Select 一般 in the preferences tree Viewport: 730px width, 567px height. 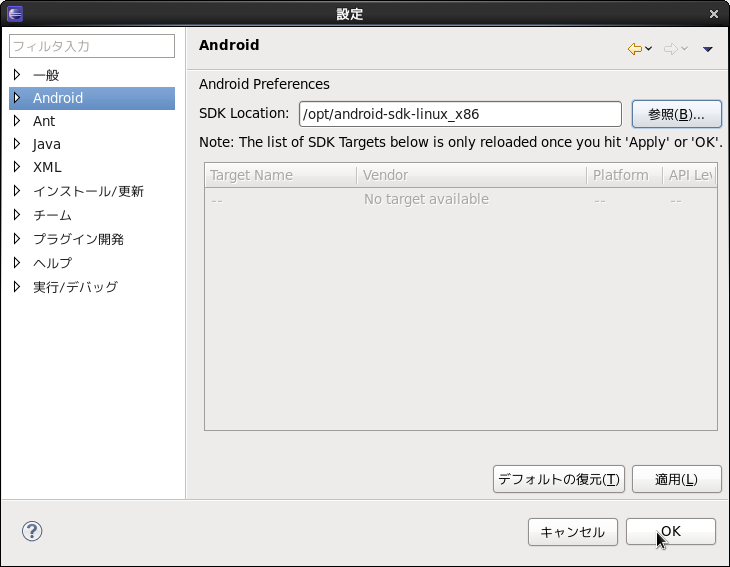46,75
